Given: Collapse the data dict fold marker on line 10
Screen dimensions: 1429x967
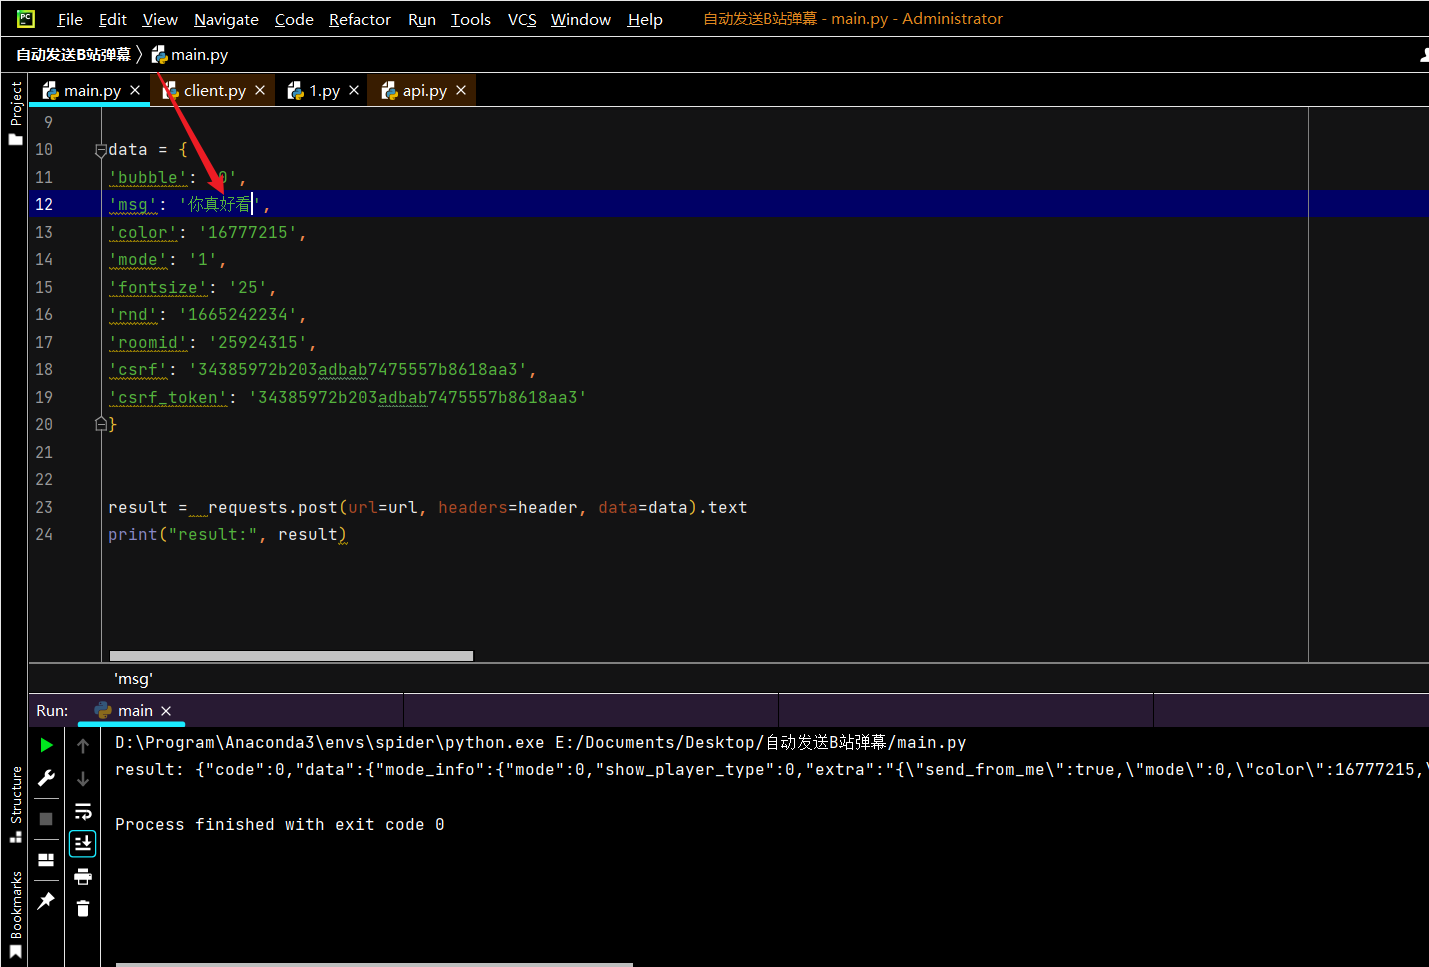Looking at the screenshot, I should [x=100, y=150].
